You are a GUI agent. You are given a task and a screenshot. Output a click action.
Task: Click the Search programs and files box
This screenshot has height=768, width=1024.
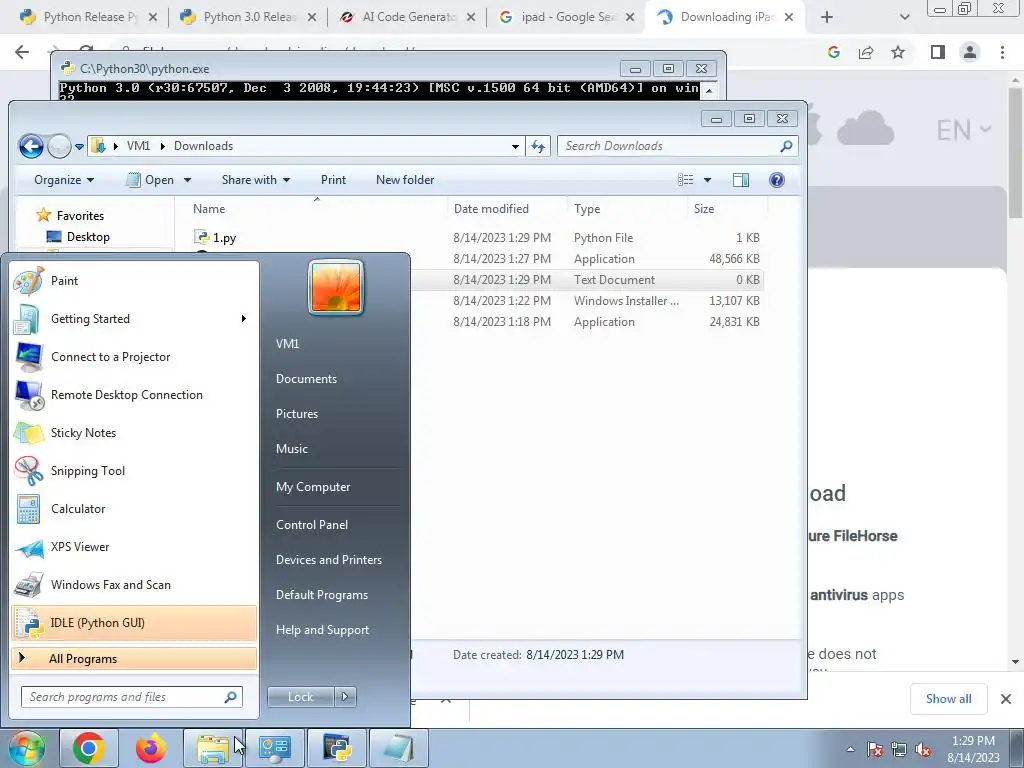coord(132,697)
